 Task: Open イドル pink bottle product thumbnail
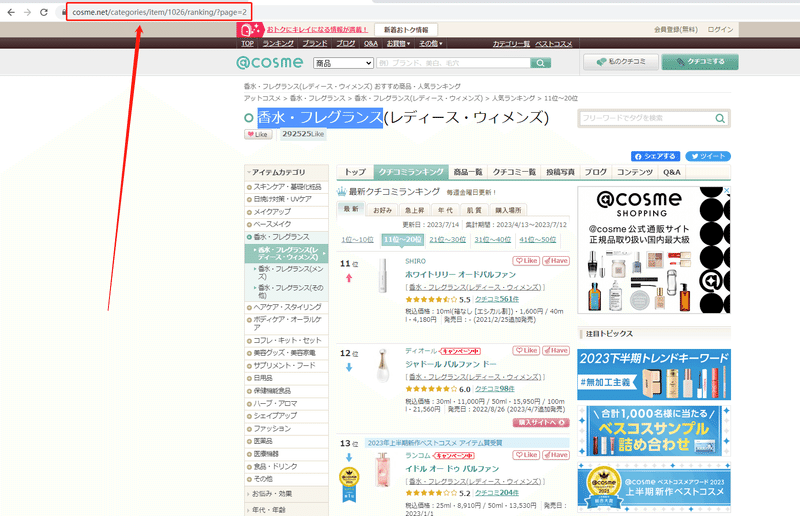[x=383, y=470]
